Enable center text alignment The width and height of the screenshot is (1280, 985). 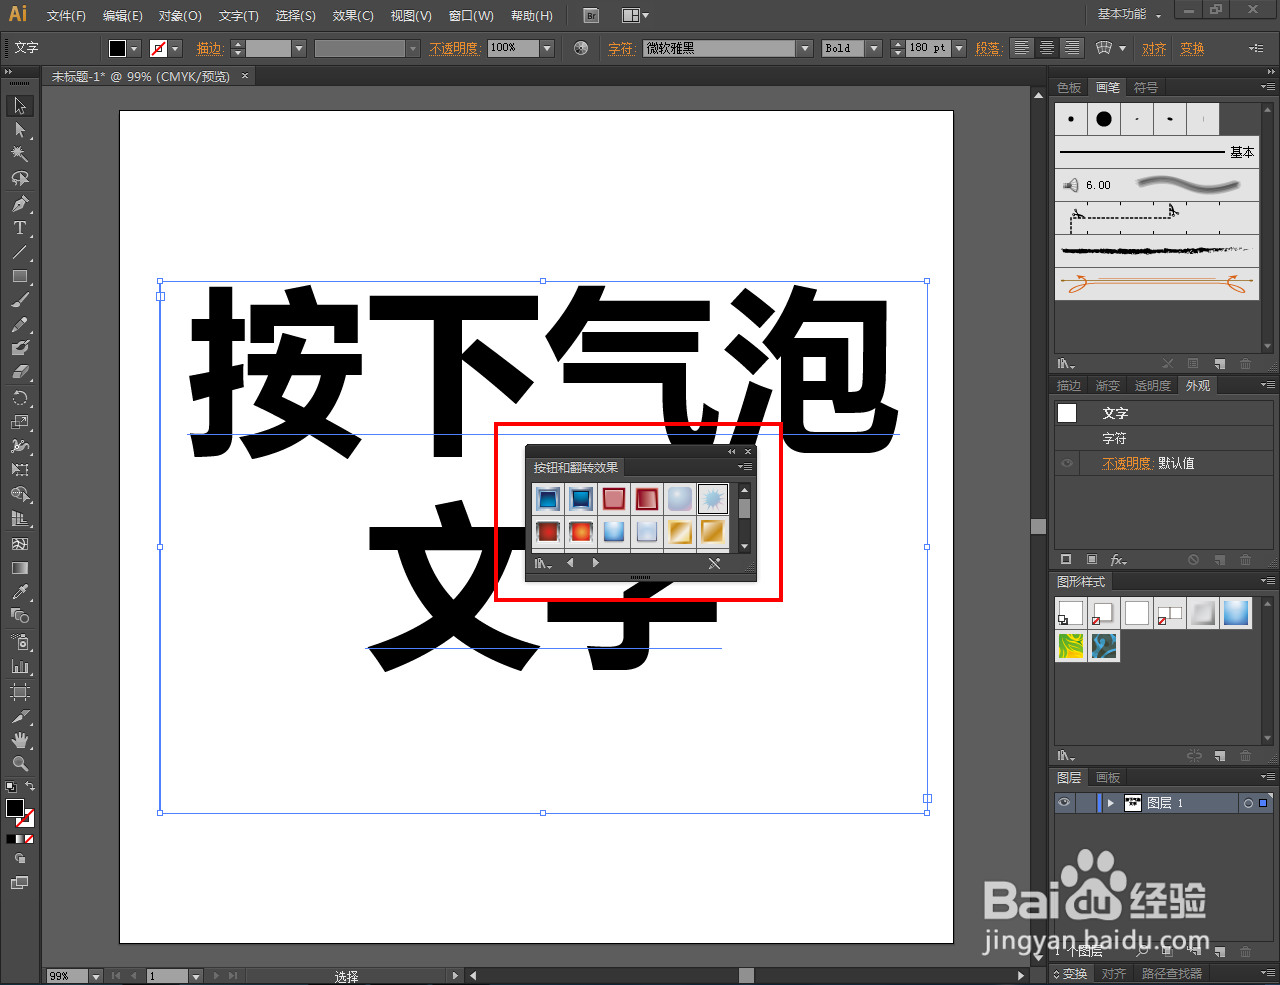point(1046,48)
